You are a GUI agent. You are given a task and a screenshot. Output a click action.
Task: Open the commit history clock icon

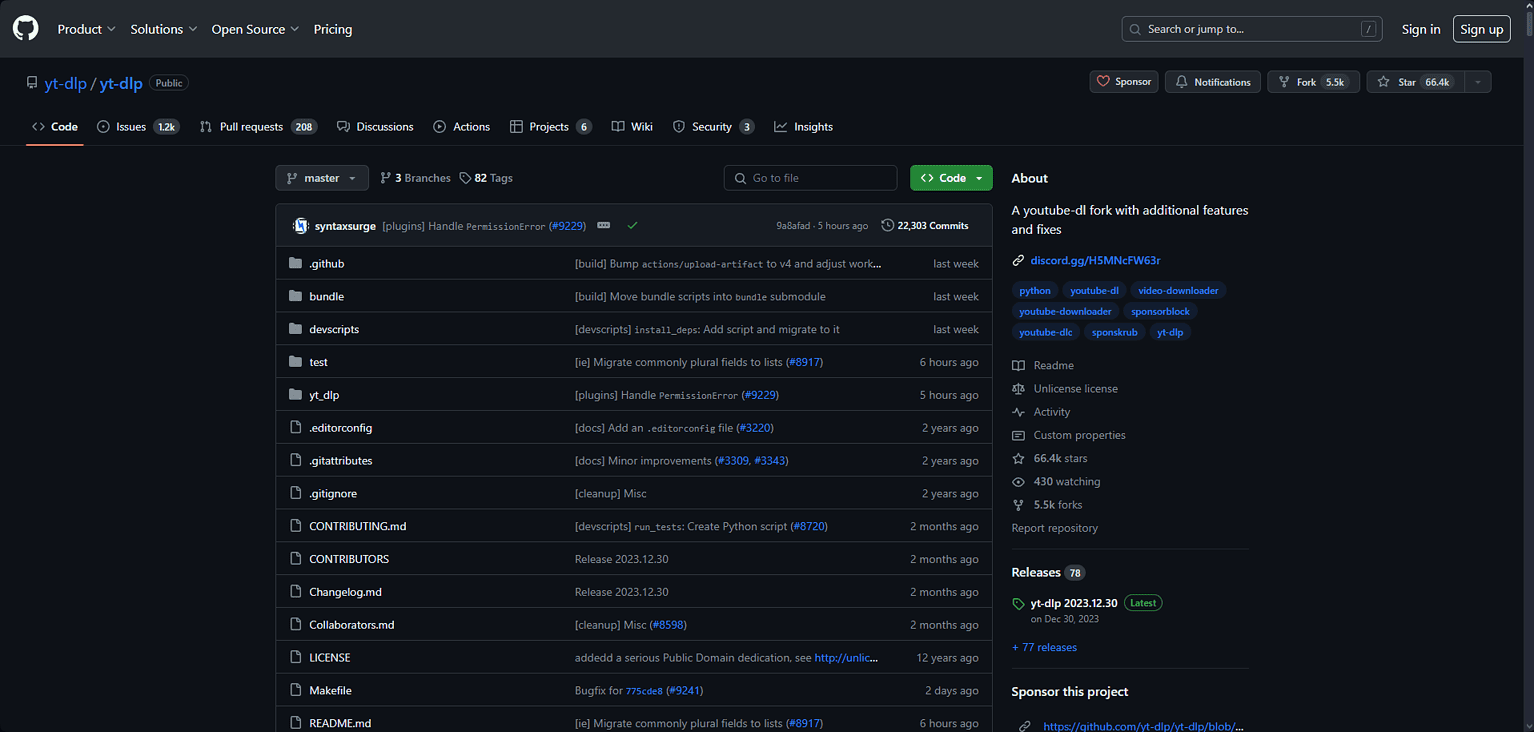[x=887, y=225]
